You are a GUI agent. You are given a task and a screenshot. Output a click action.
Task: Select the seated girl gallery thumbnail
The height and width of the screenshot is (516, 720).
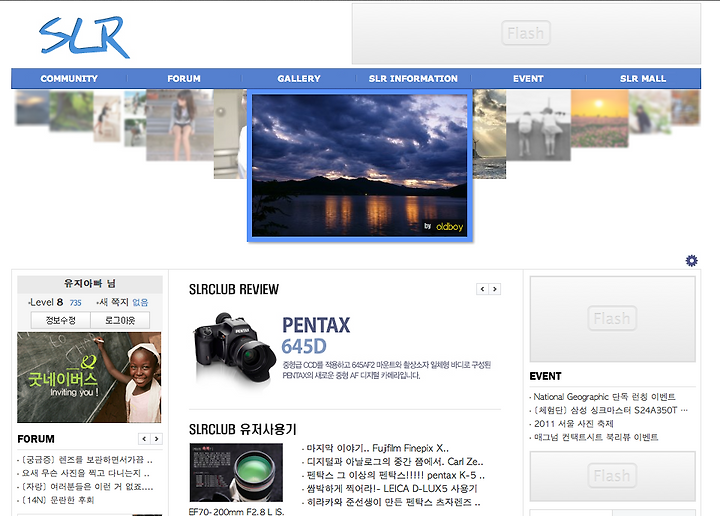tap(180, 125)
